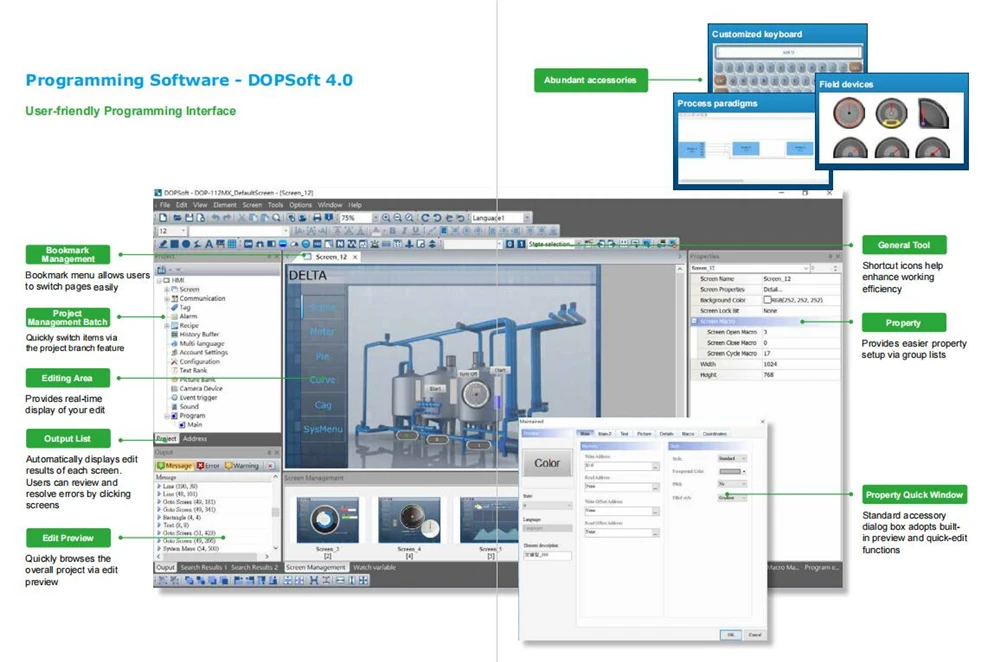Click the Zoom in magnifier icon
The image size is (1000, 662).
[386, 217]
